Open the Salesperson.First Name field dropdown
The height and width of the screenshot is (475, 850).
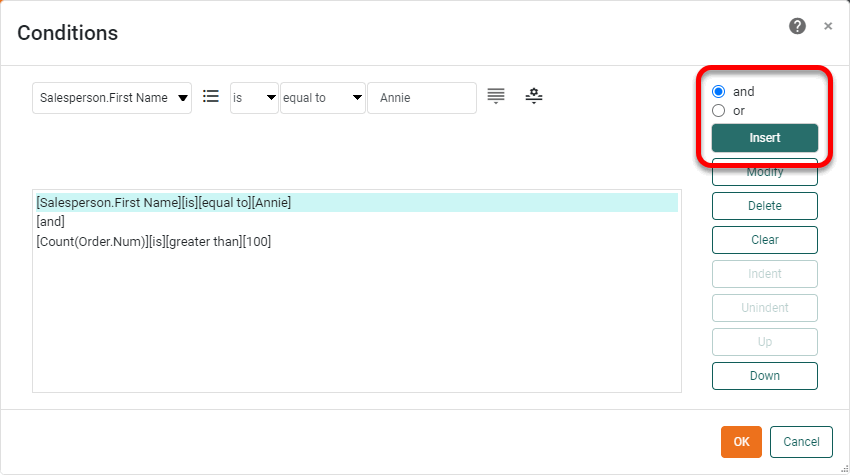(x=112, y=98)
